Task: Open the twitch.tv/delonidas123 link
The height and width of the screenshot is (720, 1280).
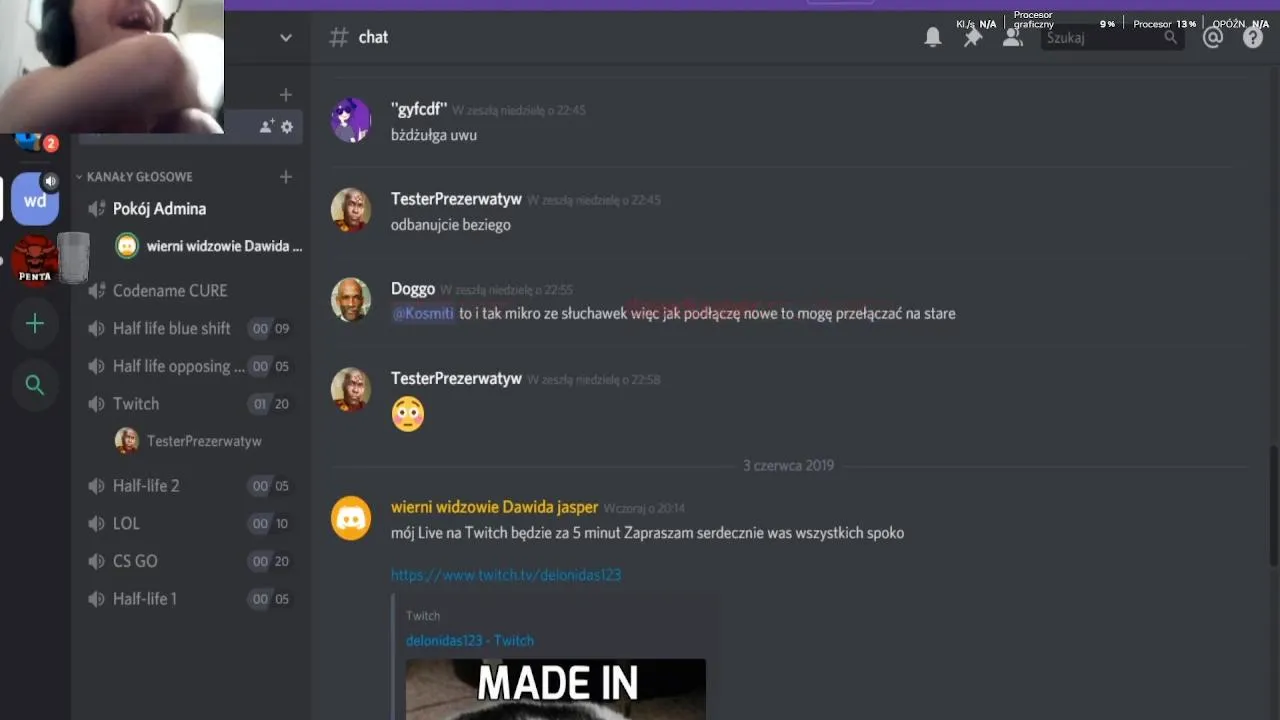Action: pyautogui.click(x=506, y=575)
